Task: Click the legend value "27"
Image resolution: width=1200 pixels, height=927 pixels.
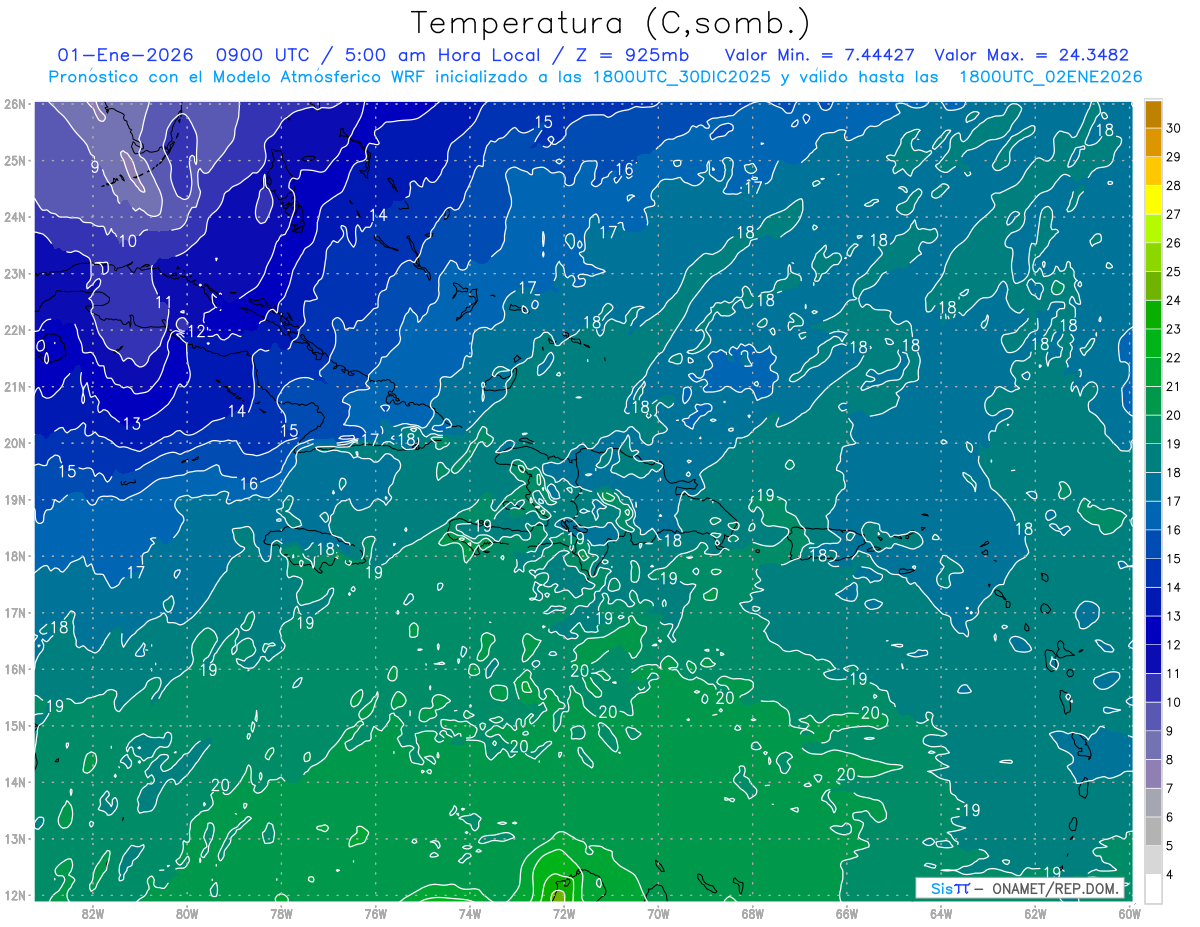Action: [x=1174, y=214]
